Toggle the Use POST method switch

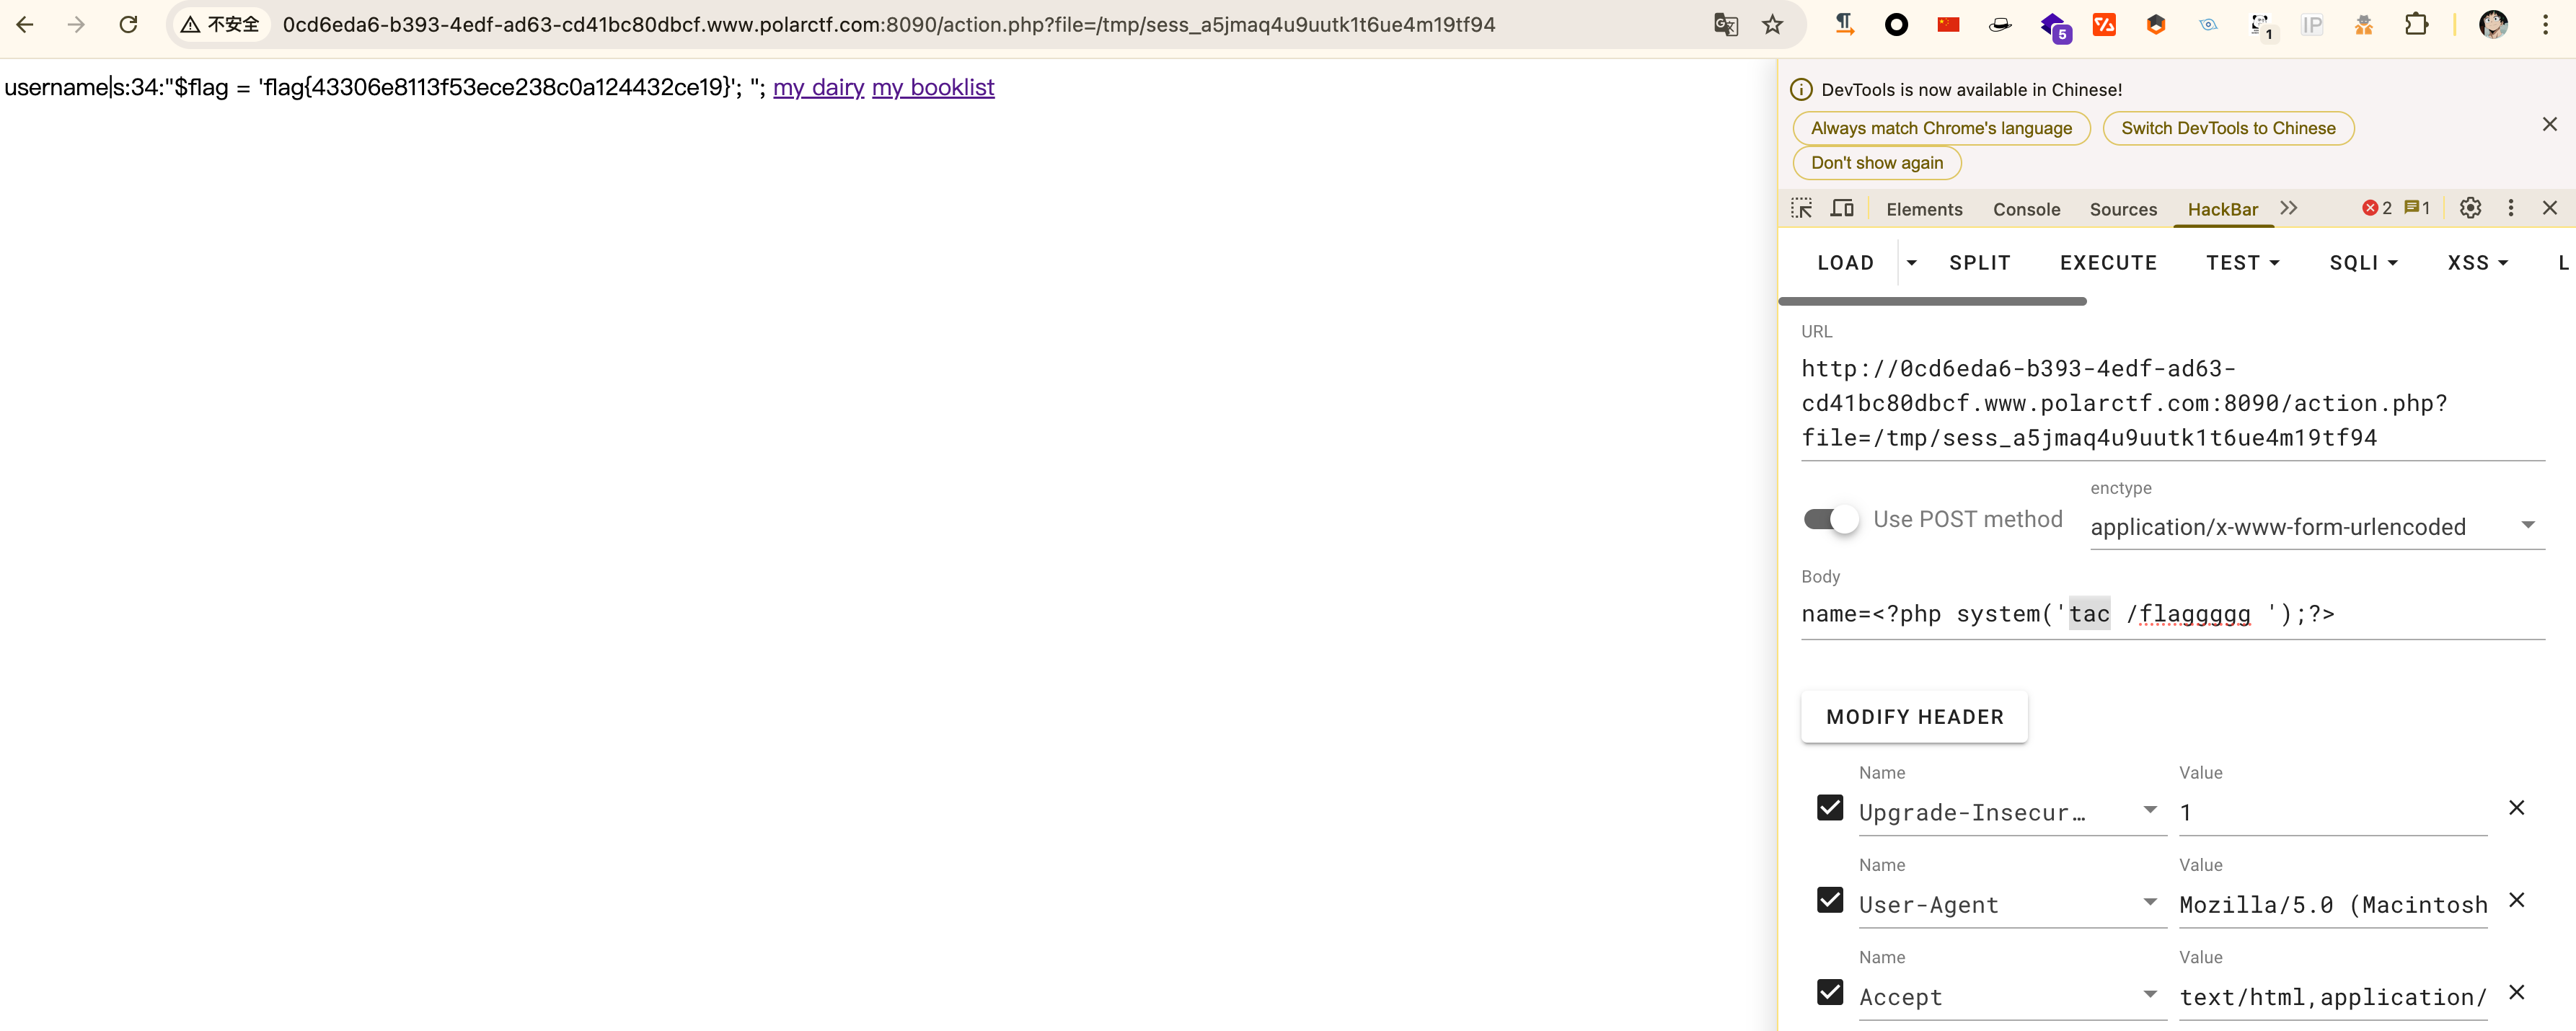tap(1830, 519)
